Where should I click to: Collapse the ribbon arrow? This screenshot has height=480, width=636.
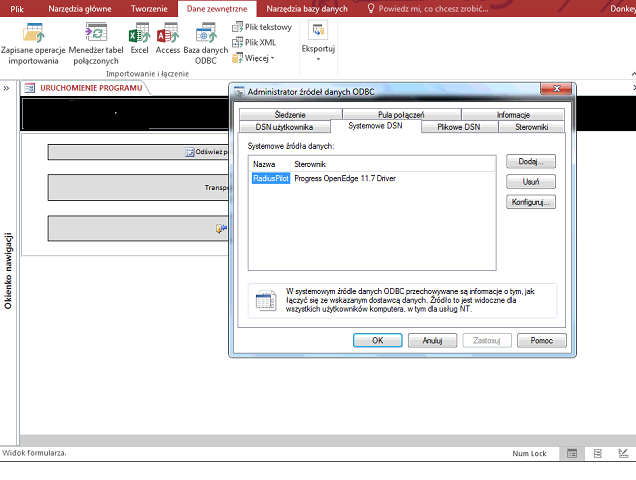point(633,74)
